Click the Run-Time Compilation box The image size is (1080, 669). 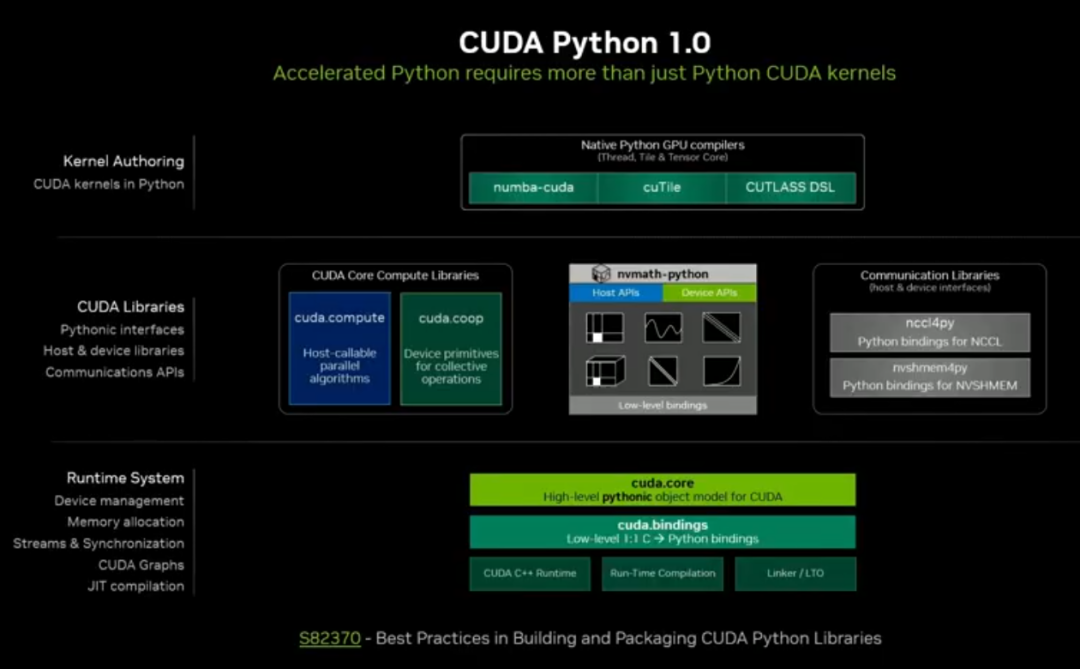click(x=663, y=573)
